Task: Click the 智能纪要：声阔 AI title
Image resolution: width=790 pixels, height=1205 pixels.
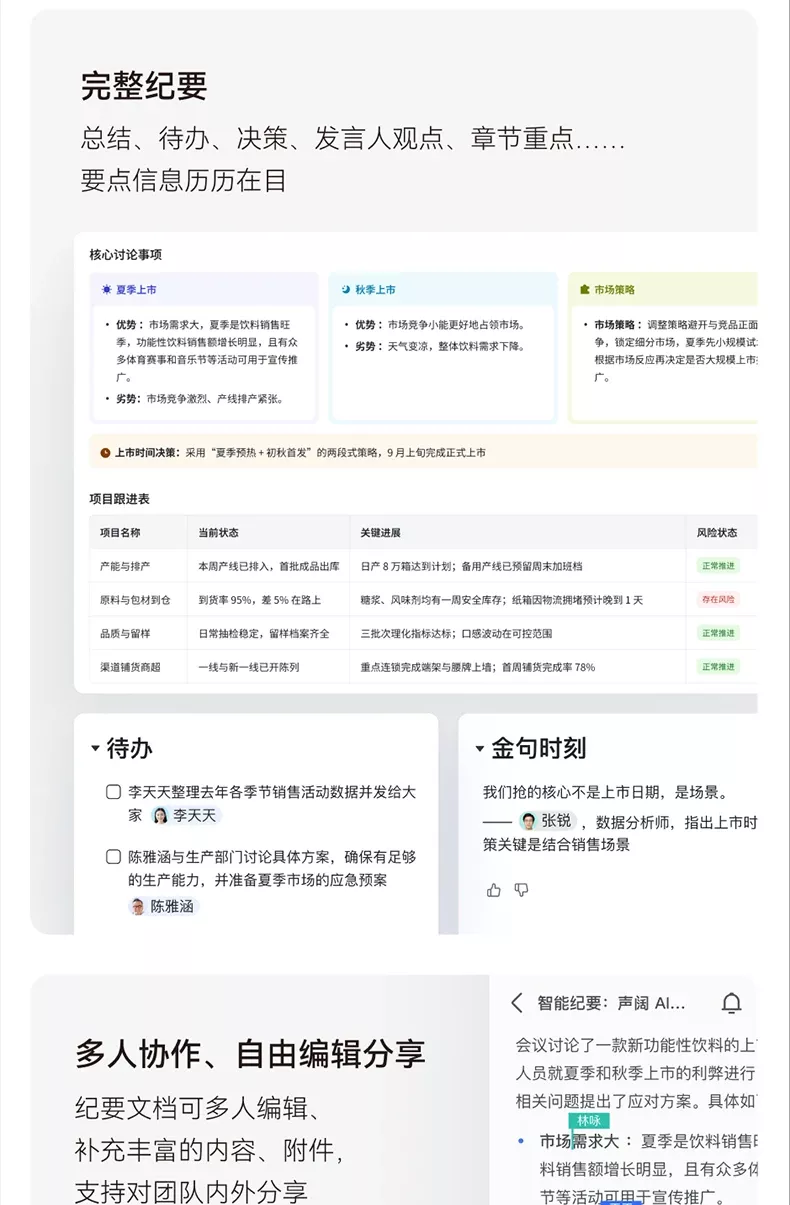Action: 611,1003
